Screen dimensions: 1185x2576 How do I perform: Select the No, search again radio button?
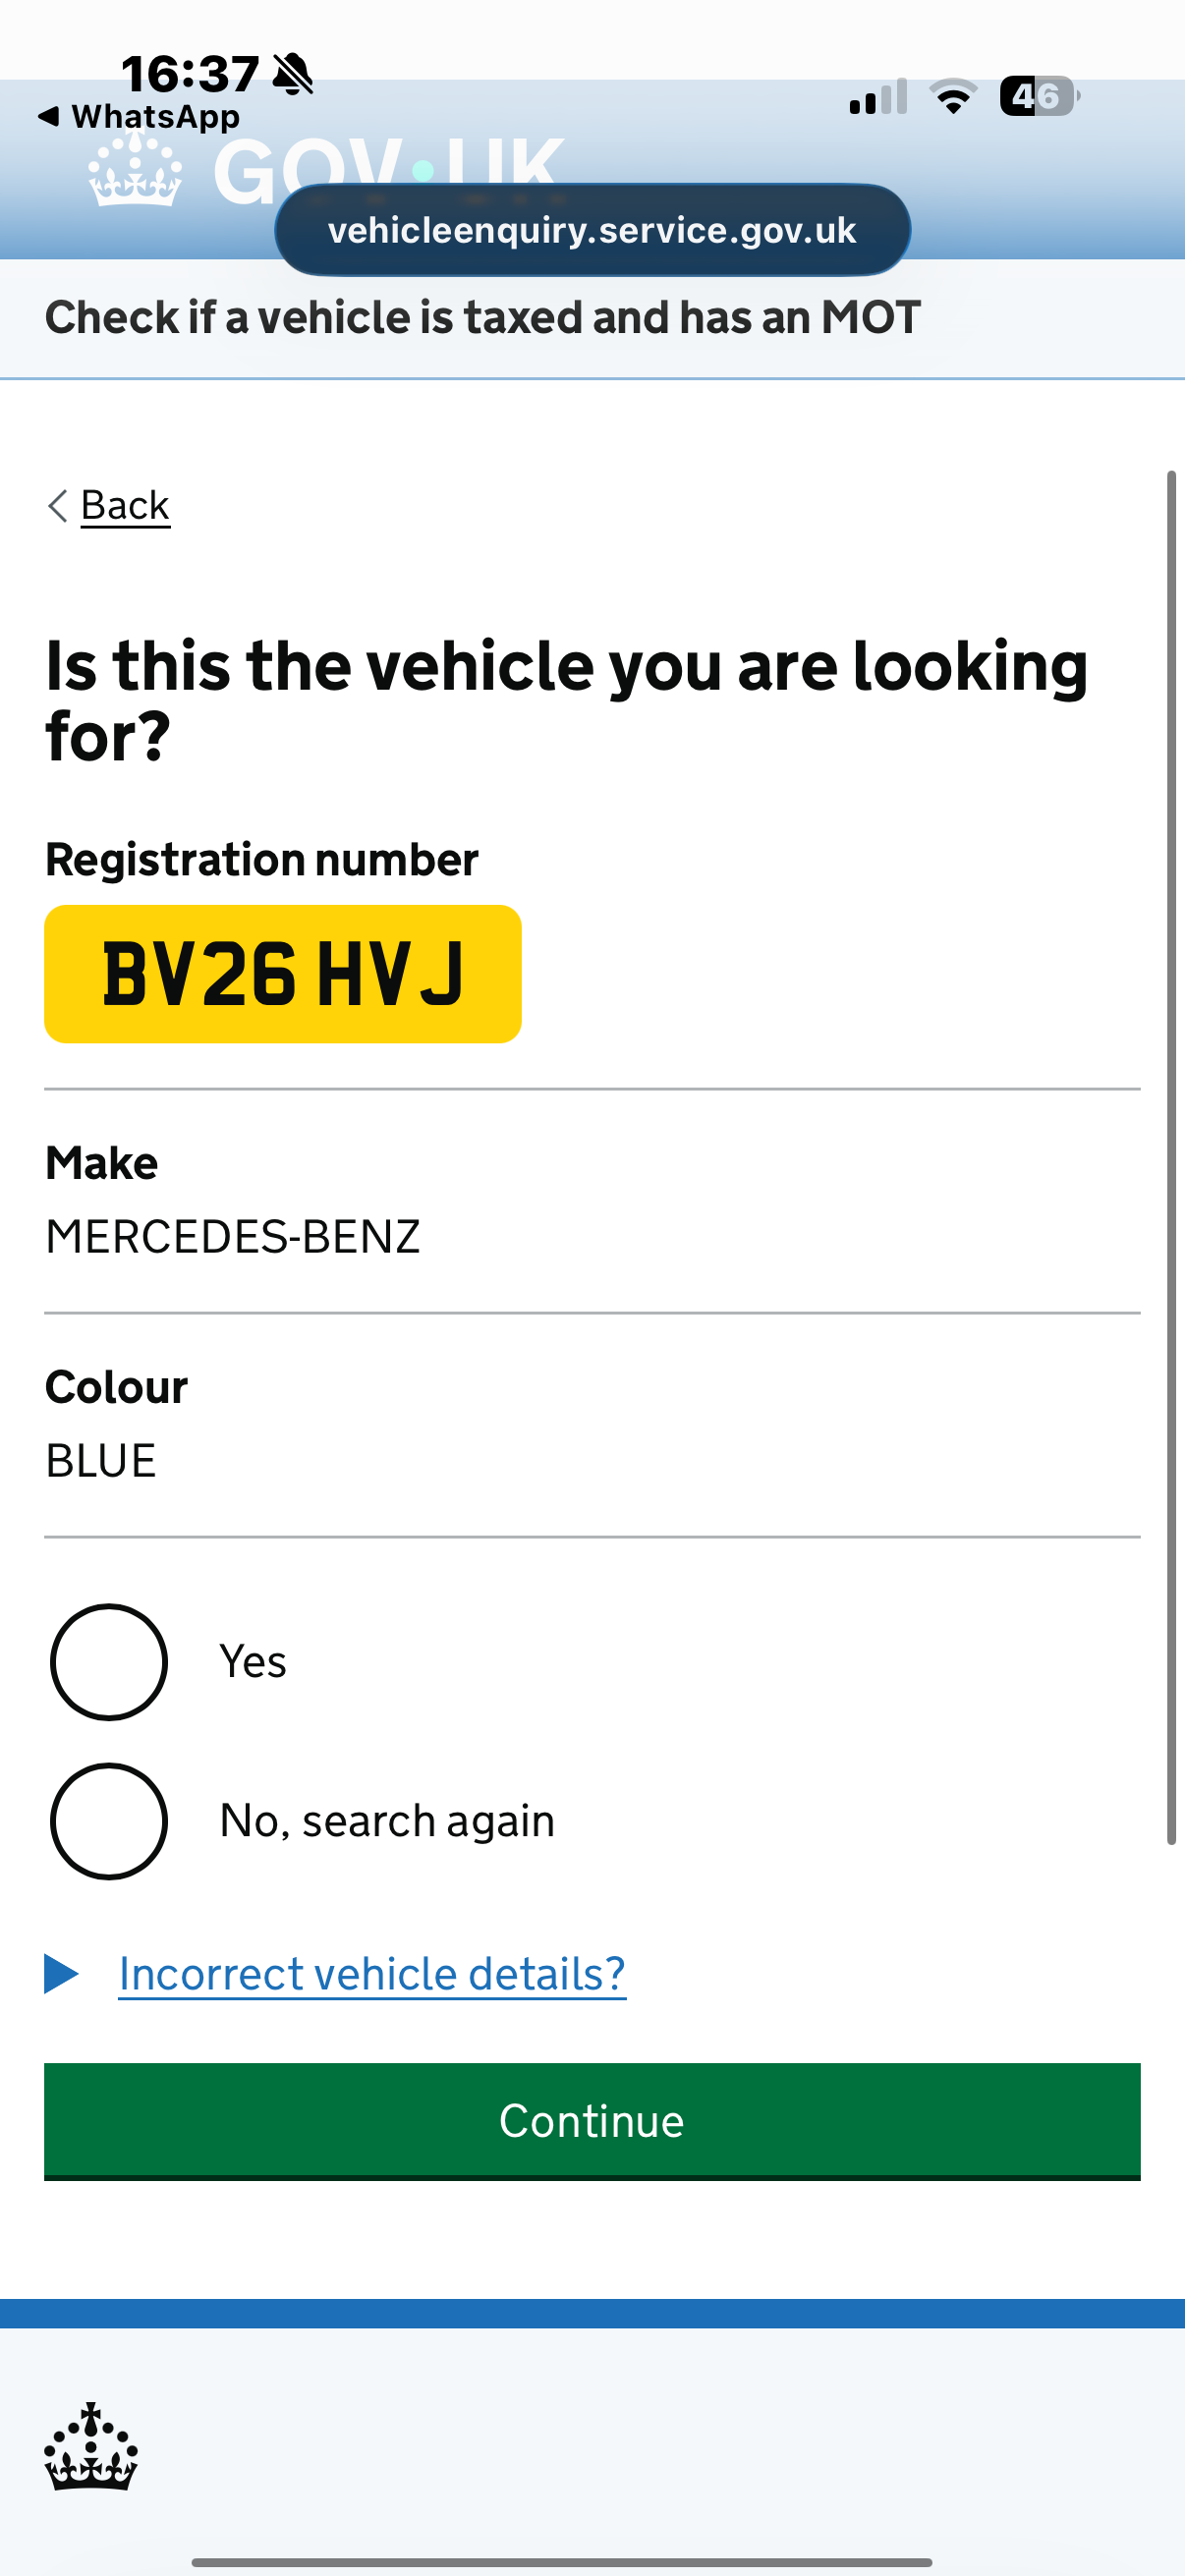pos(109,1821)
